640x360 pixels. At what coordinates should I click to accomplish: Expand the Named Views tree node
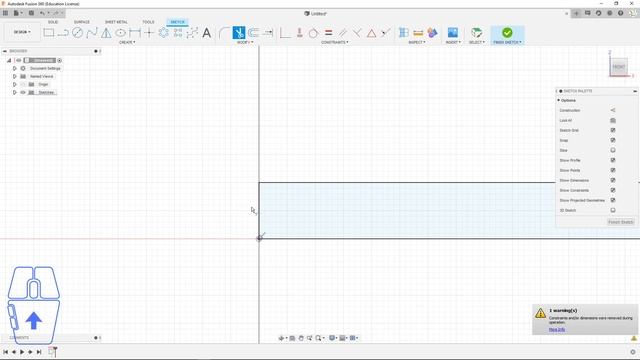[14, 76]
